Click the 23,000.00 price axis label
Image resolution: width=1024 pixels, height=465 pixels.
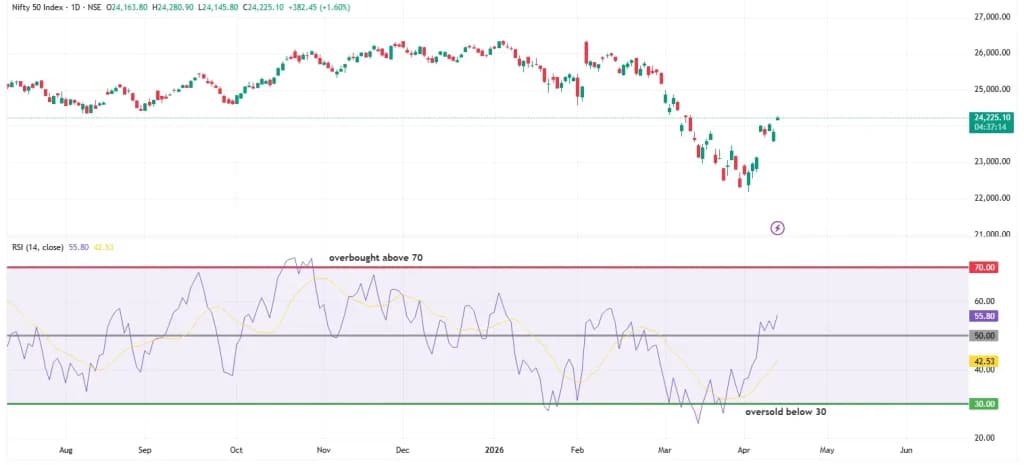point(992,161)
